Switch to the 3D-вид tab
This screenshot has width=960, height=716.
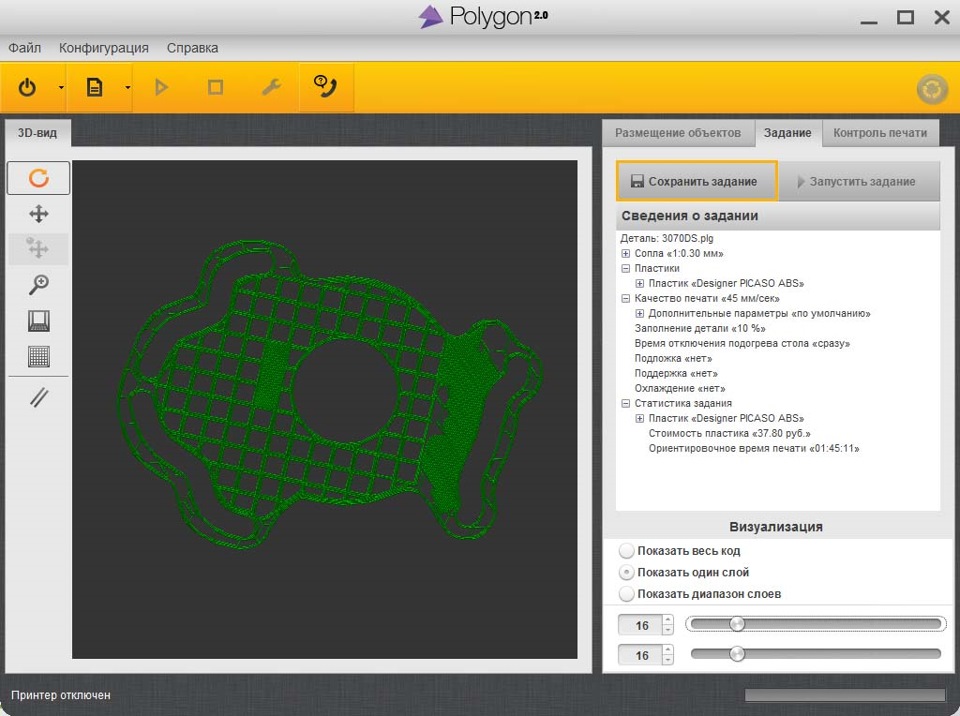coord(37,133)
